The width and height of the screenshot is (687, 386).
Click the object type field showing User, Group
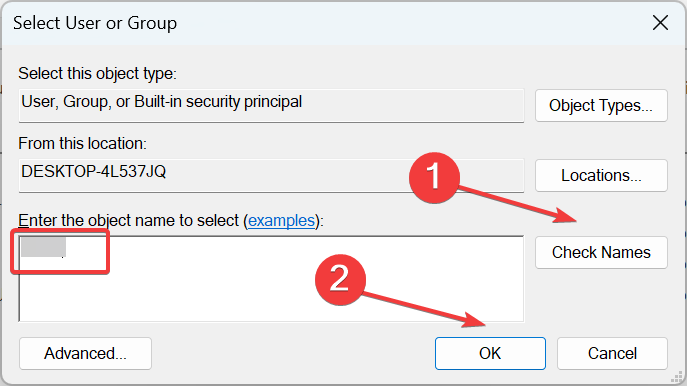(x=271, y=106)
